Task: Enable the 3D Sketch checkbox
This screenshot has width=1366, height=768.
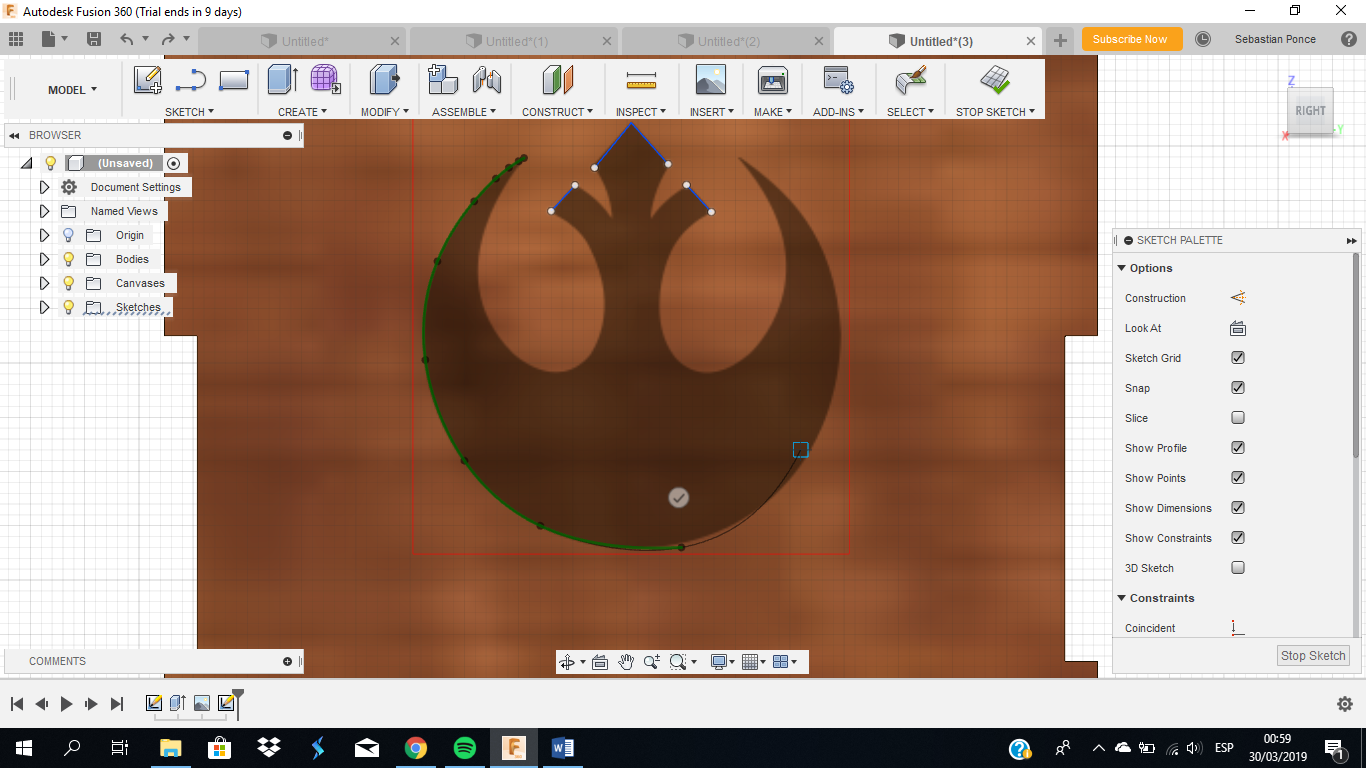Action: pyautogui.click(x=1238, y=568)
